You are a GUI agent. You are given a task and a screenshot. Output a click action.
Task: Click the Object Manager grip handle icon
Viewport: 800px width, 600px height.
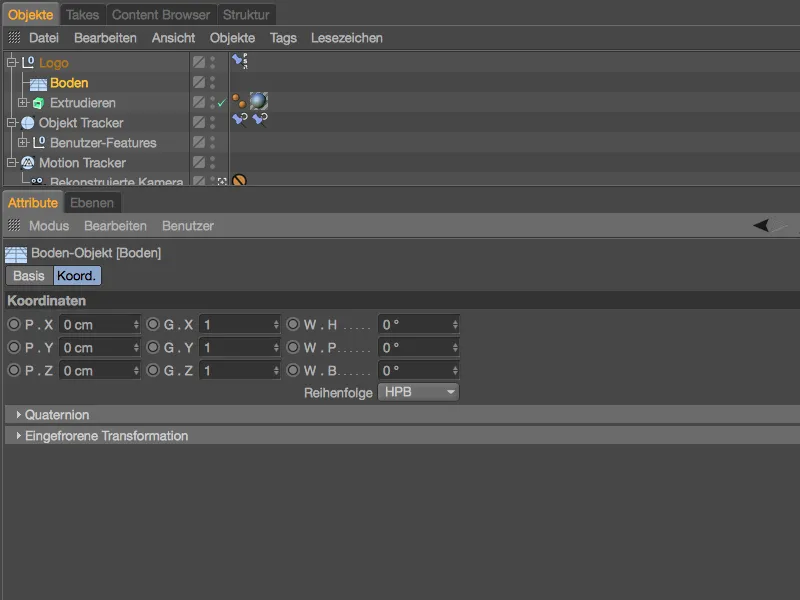pyautogui.click(x=14, y=37)
